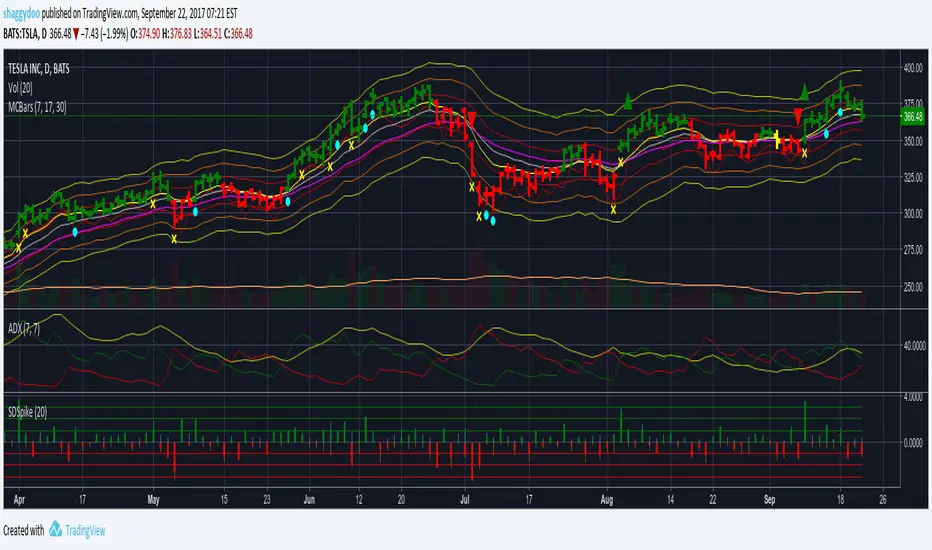Click the TradingView logo icon beside Created with

(55, 529)
